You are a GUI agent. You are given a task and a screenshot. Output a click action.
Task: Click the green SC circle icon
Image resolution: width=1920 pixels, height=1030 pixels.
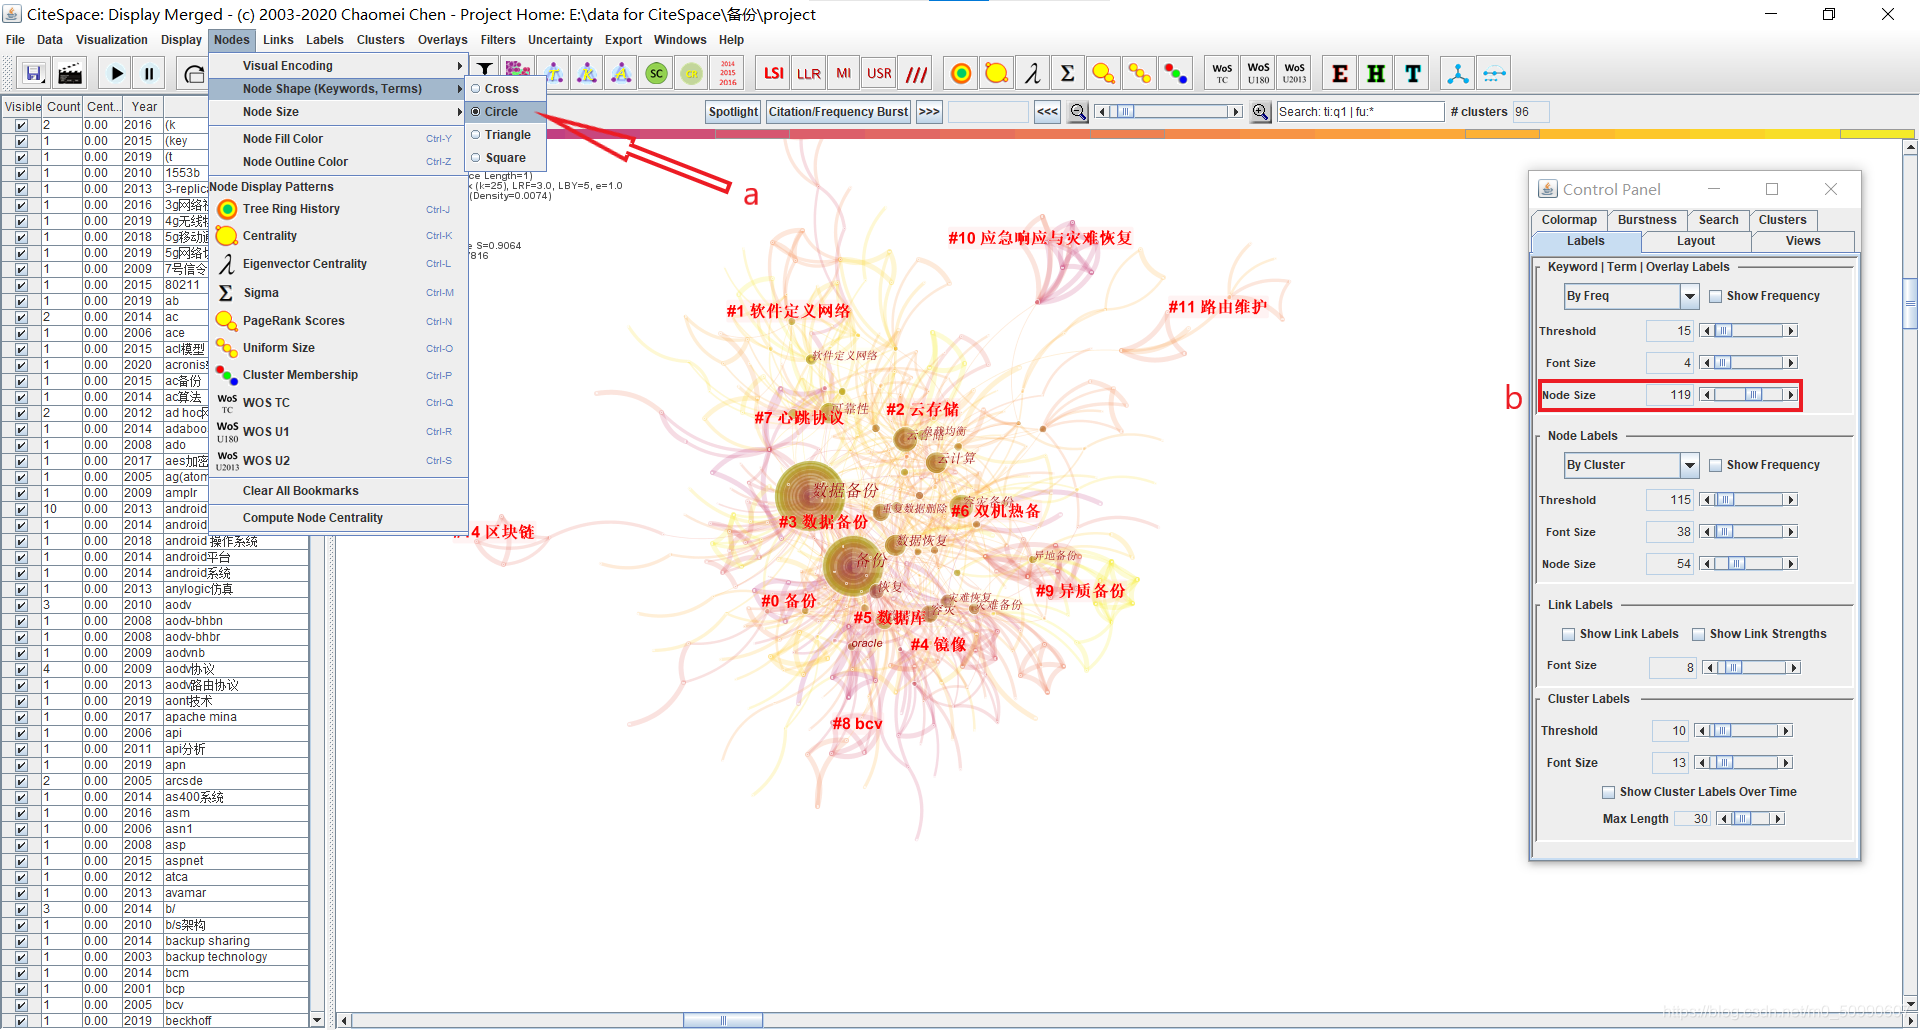[656, 73]
